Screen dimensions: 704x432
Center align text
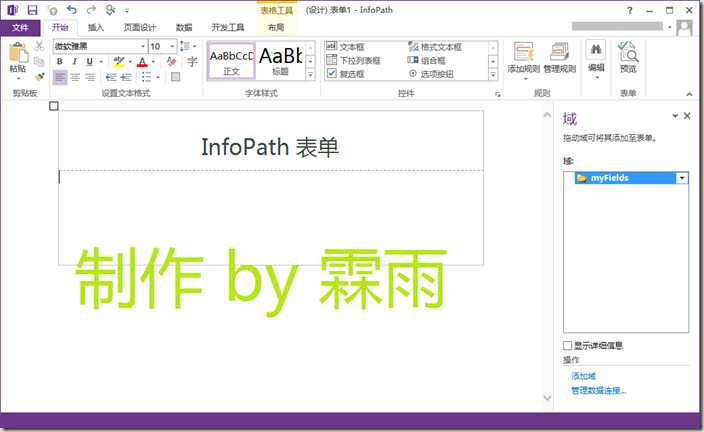click(x=75, y=77)
